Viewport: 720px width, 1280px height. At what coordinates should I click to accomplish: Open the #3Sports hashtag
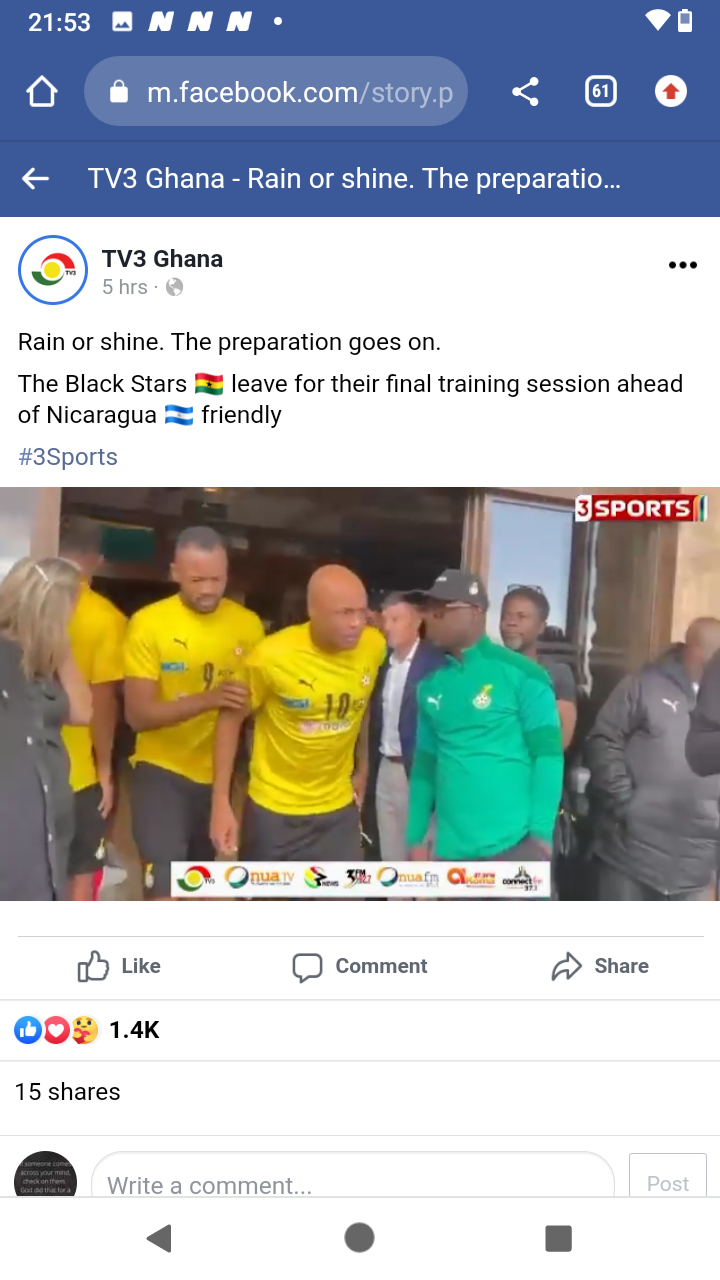(68, 457)
